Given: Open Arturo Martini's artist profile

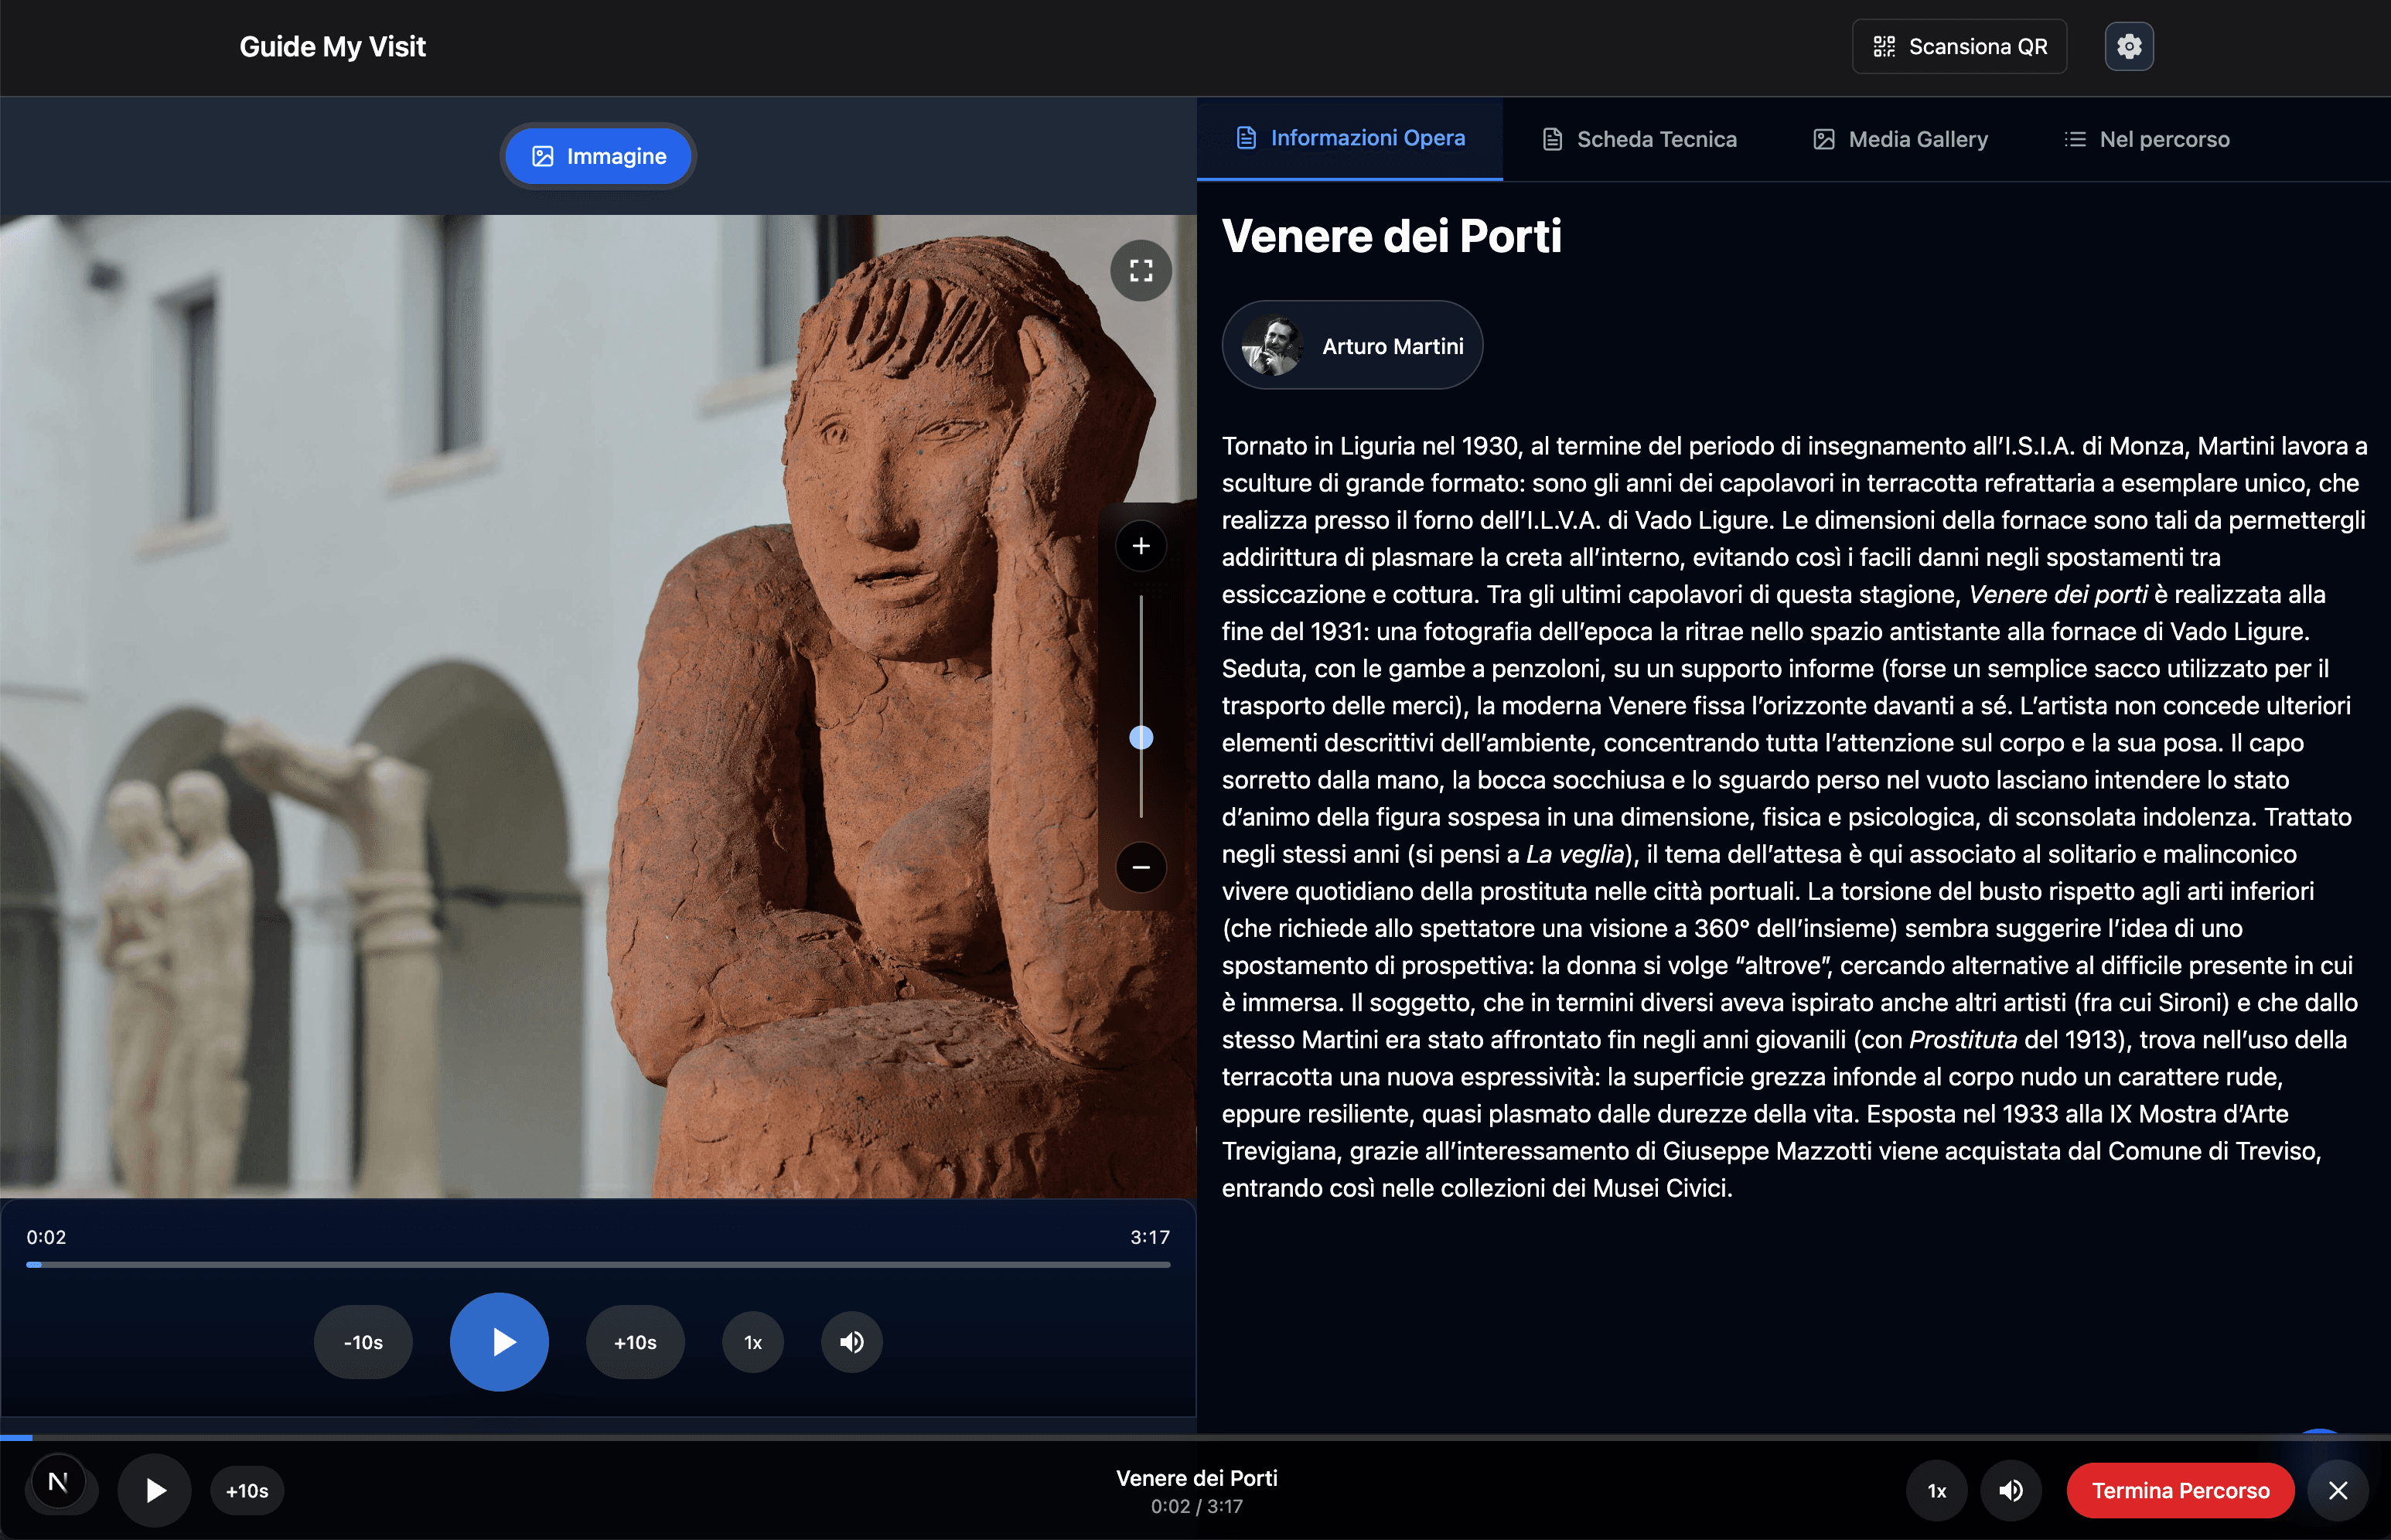Looking at the screenshot, I should tap(1352, 344).
